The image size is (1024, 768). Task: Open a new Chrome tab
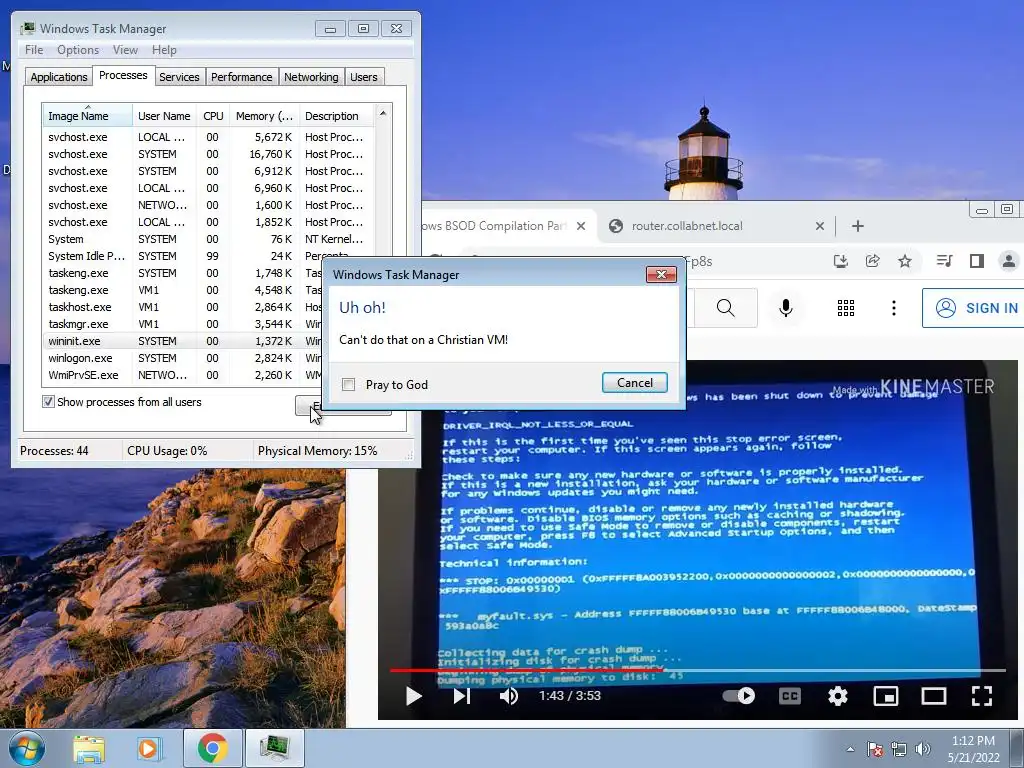click(858, 226)
